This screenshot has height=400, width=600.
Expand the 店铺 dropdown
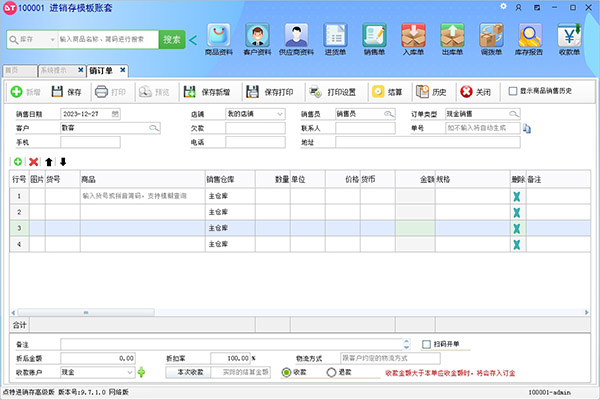(x=280, y=114)
